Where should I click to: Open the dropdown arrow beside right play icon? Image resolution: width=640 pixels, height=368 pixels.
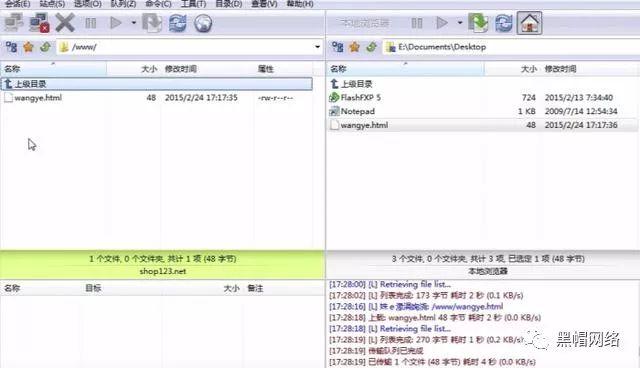tap(460, 23)
